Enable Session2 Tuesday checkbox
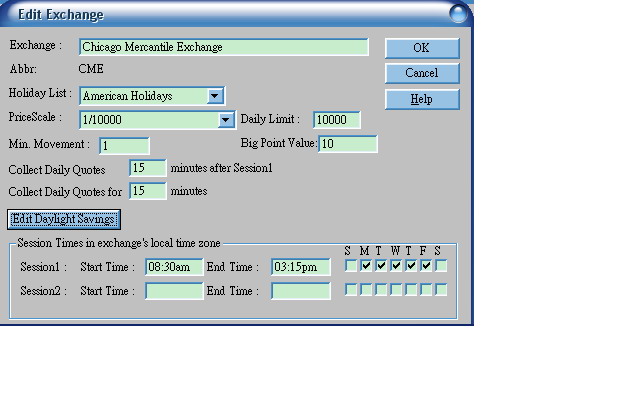 click(x=381, y=290)
